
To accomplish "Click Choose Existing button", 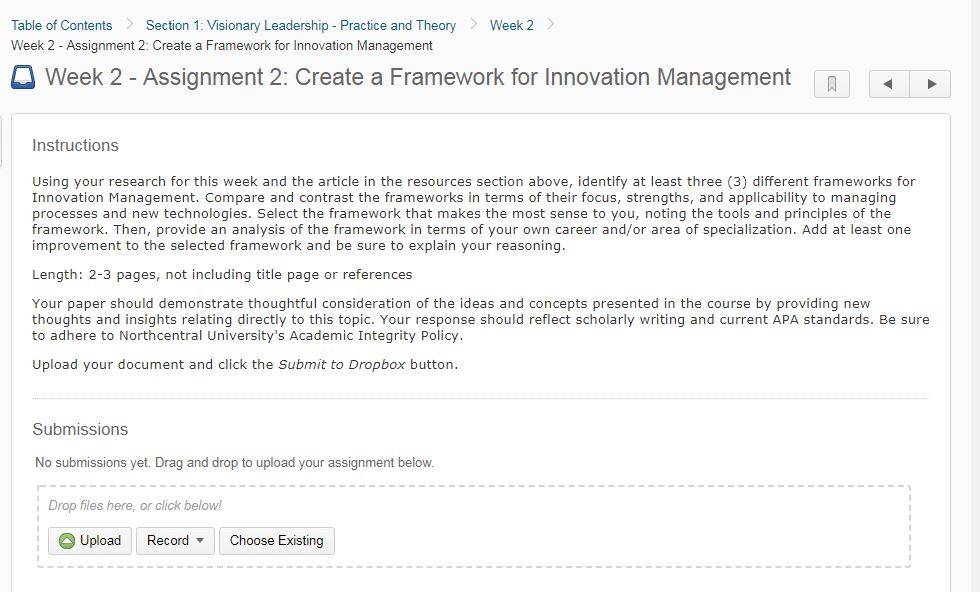I will pos(277,541).
